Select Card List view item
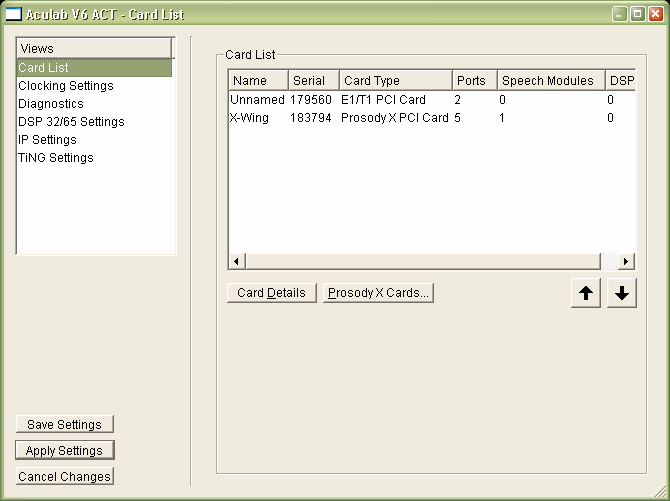670x501 pixels. (44, 68)
